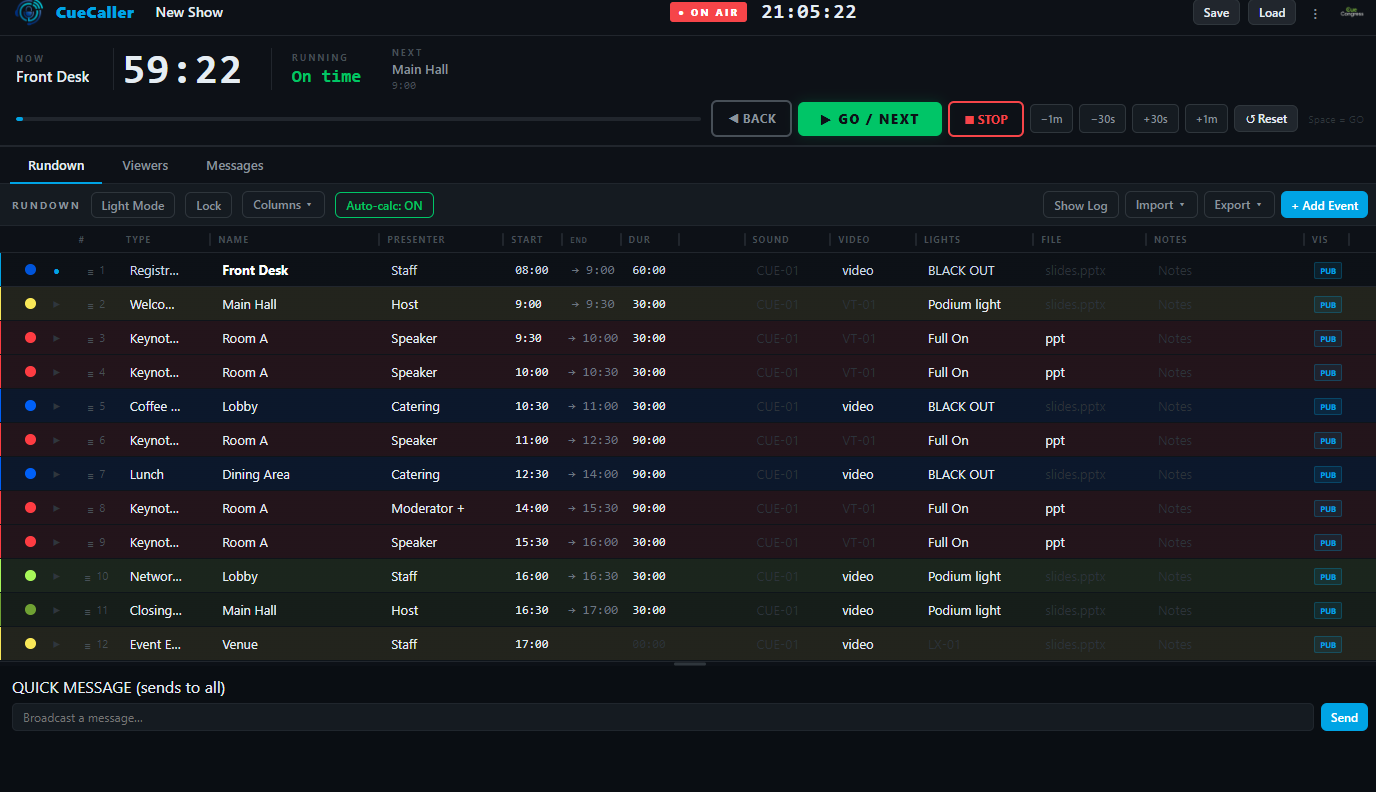Switch to the Messages tab
The image size is (1376, 792).
(235, 165)
